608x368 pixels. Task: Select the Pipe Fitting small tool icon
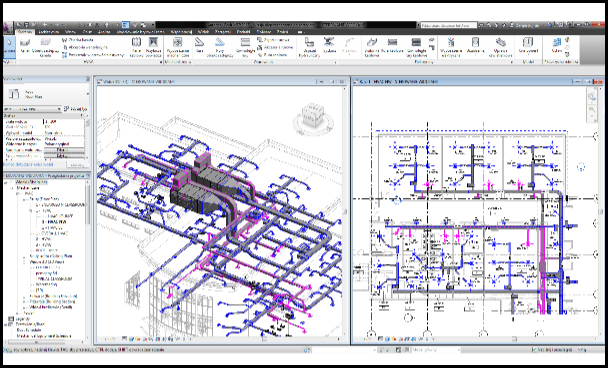pyautogui.click(x=260, y=40)
